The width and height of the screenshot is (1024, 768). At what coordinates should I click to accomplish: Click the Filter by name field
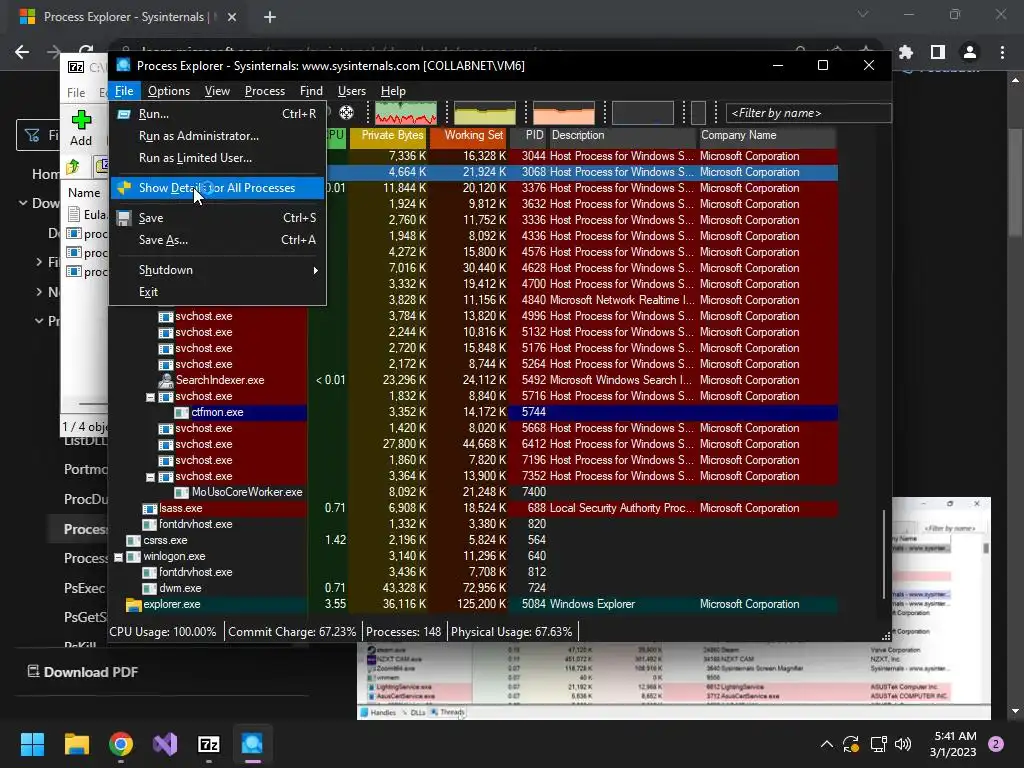pyautogui.click(x=808, y=113)
